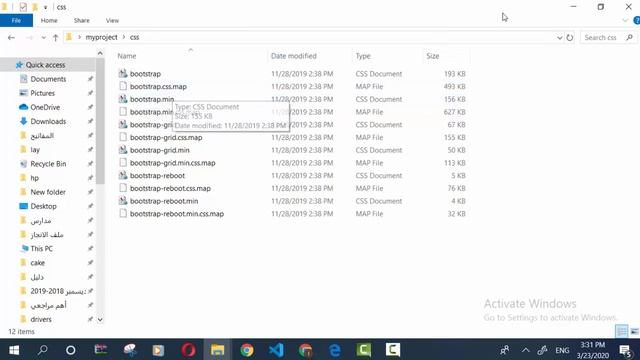
Task: Refresh the css folder view
Action: click(x=570, y=38)
